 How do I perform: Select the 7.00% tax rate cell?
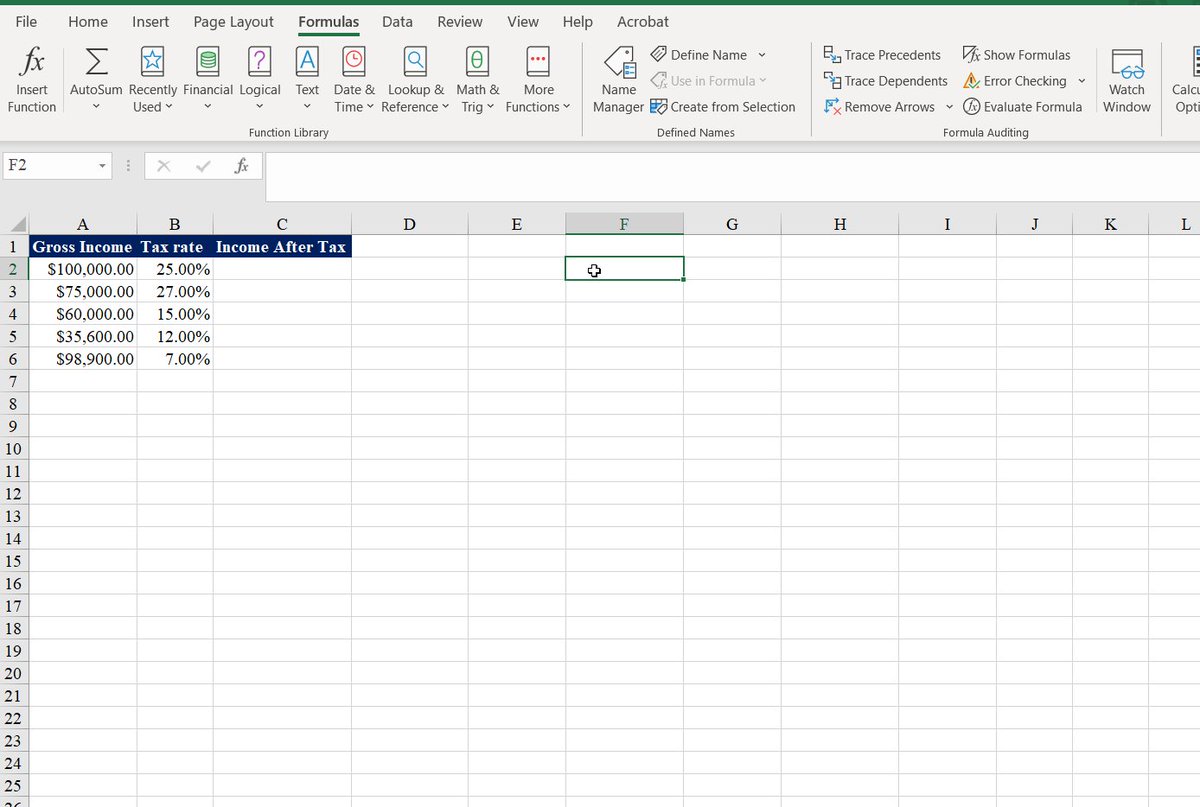[175, 359]
